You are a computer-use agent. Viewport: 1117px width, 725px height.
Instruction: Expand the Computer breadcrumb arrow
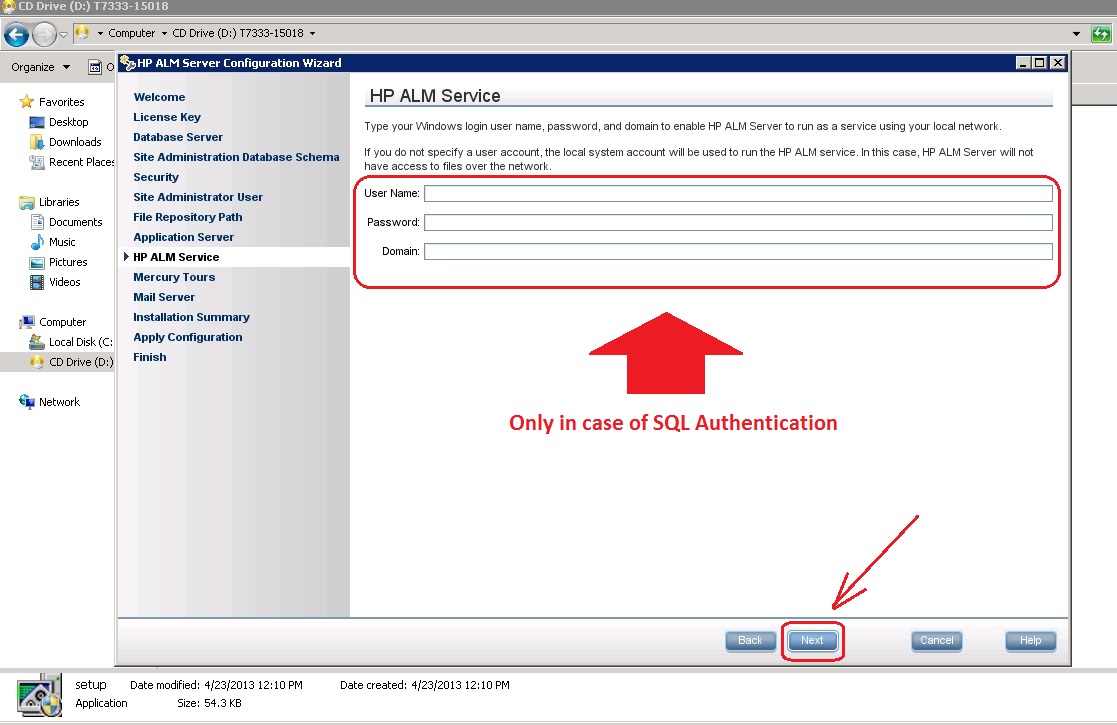coord(164,33)
